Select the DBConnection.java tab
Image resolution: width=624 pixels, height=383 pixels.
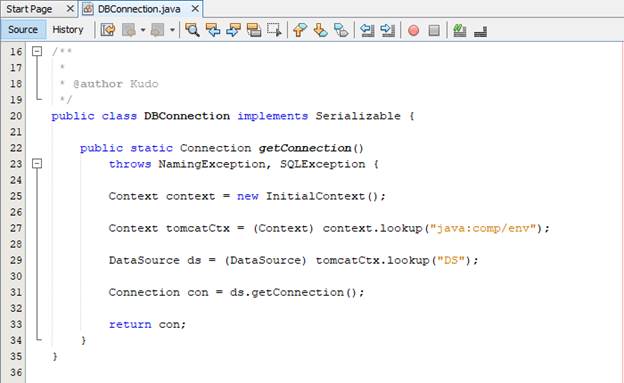139,9
